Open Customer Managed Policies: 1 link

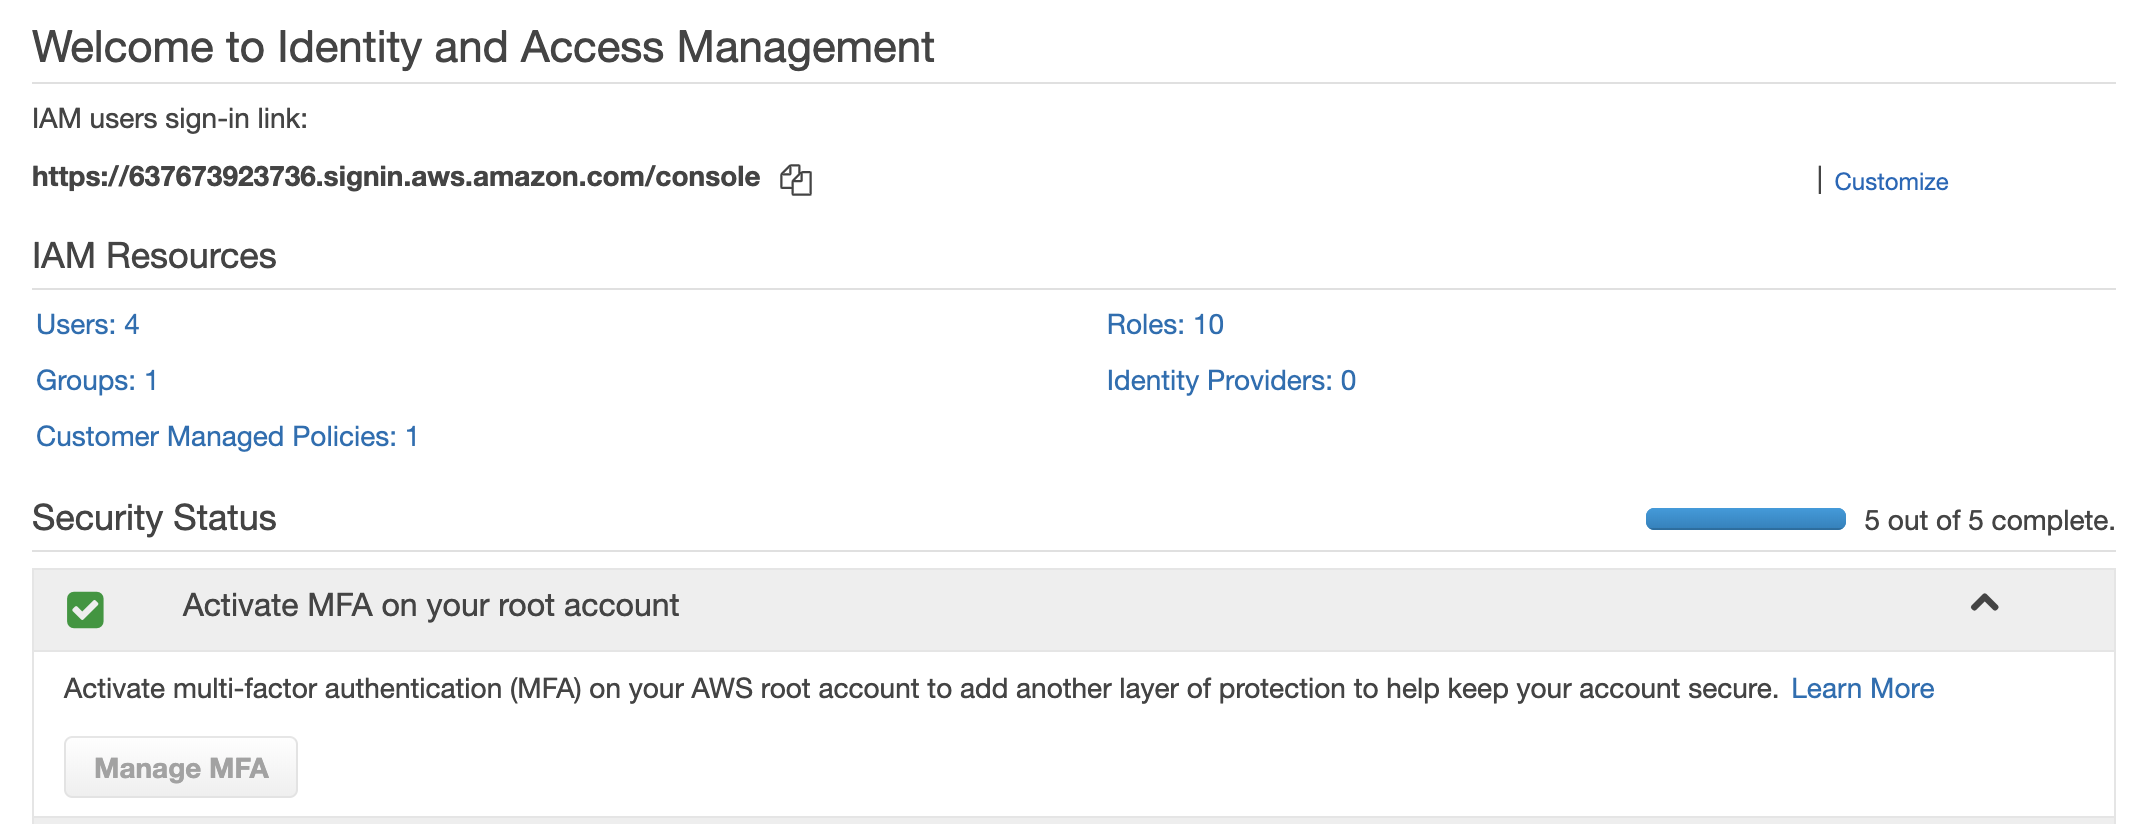[x=227, y=436]
